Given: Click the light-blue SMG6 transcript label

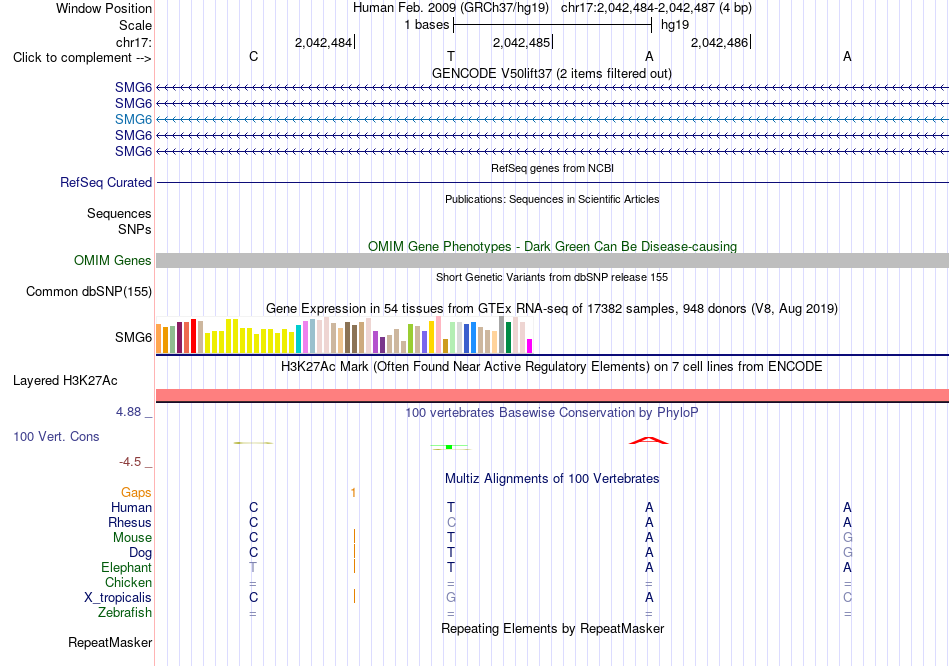Looking at the screenshot, I should [x=133, y=119].
